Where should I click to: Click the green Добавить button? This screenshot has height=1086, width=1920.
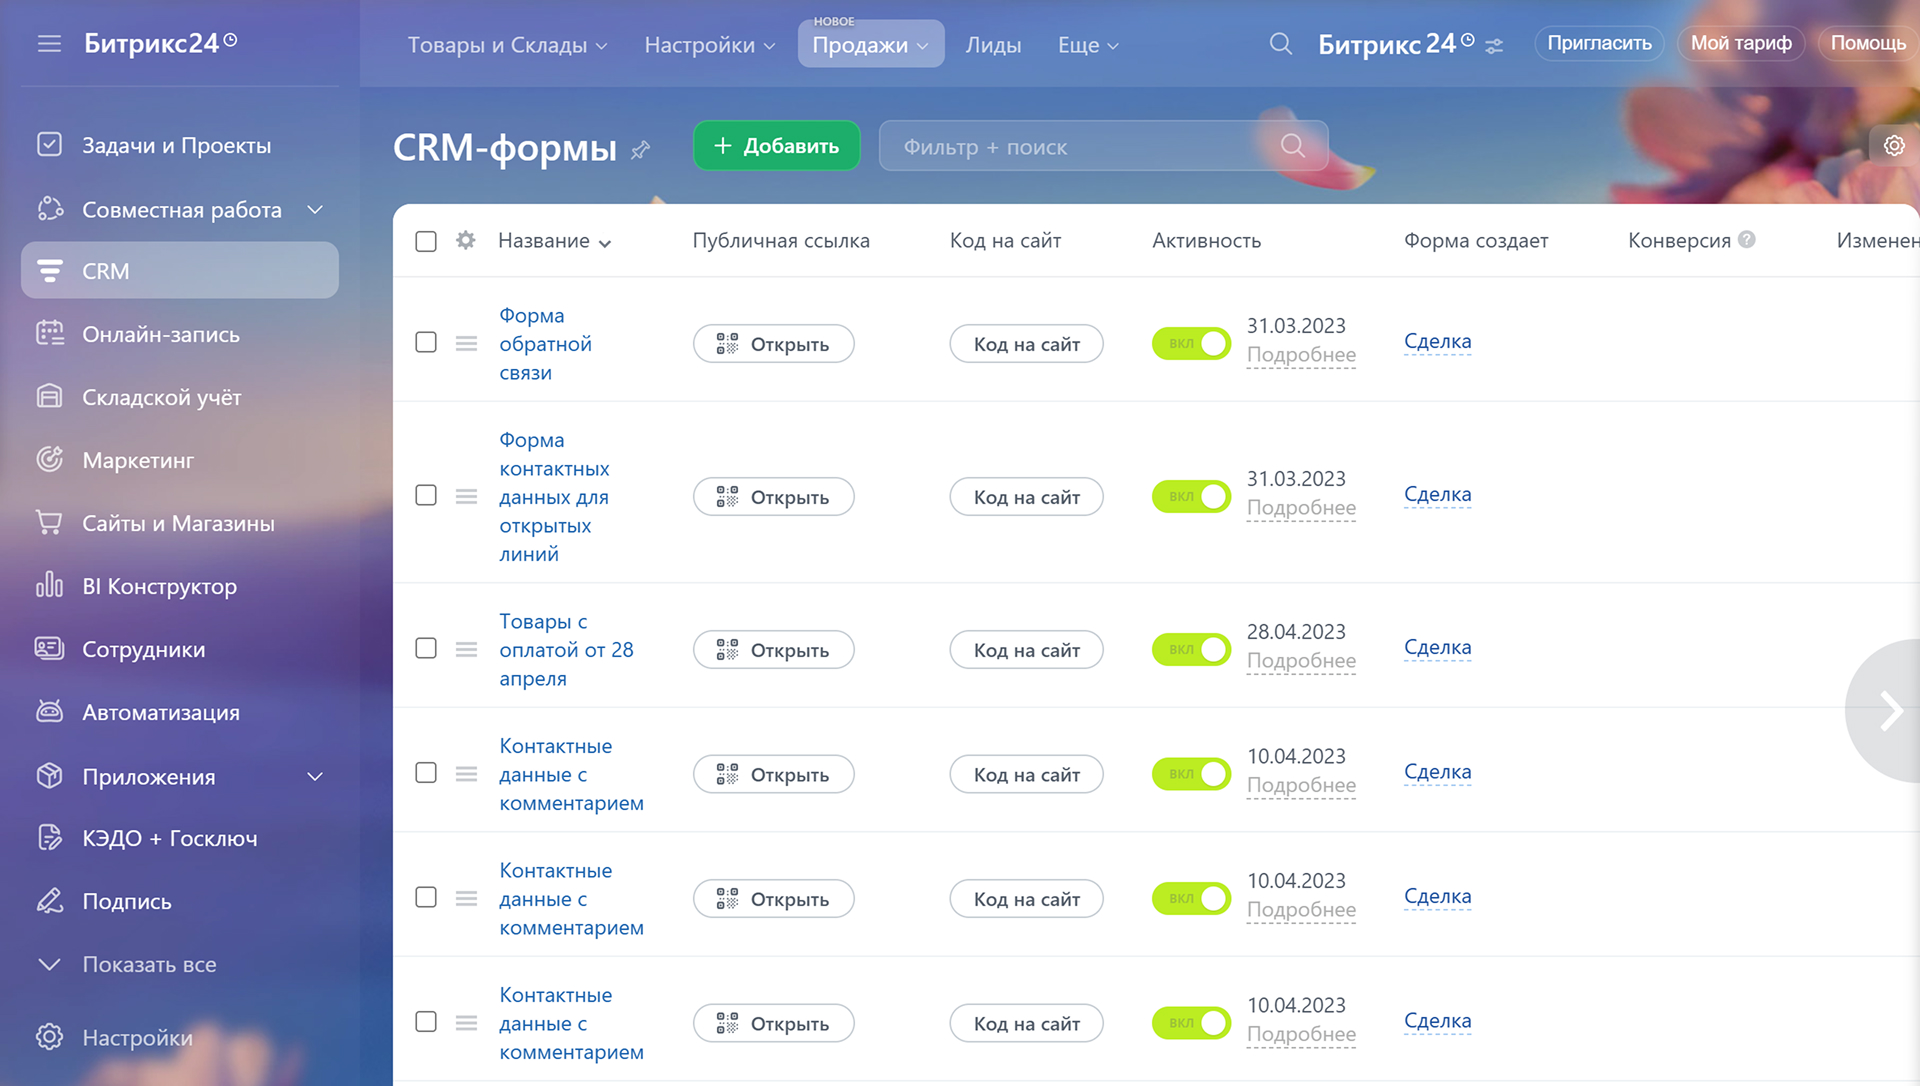[776, 146]
